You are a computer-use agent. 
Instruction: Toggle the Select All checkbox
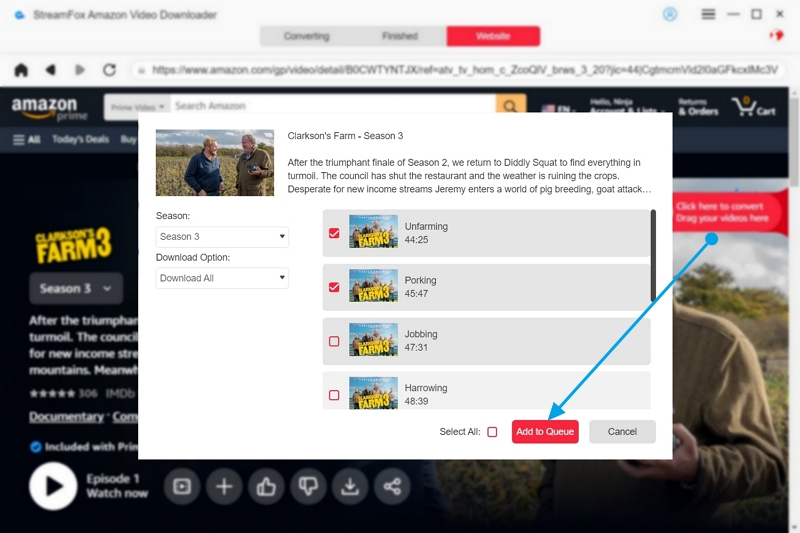click(492, 432)
